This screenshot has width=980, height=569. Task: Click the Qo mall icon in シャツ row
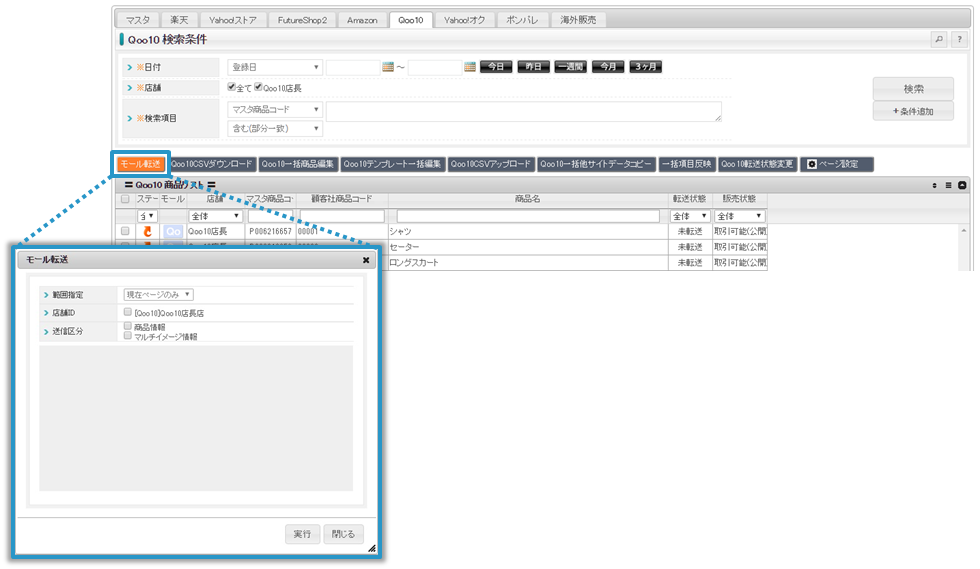coord(173,231)
